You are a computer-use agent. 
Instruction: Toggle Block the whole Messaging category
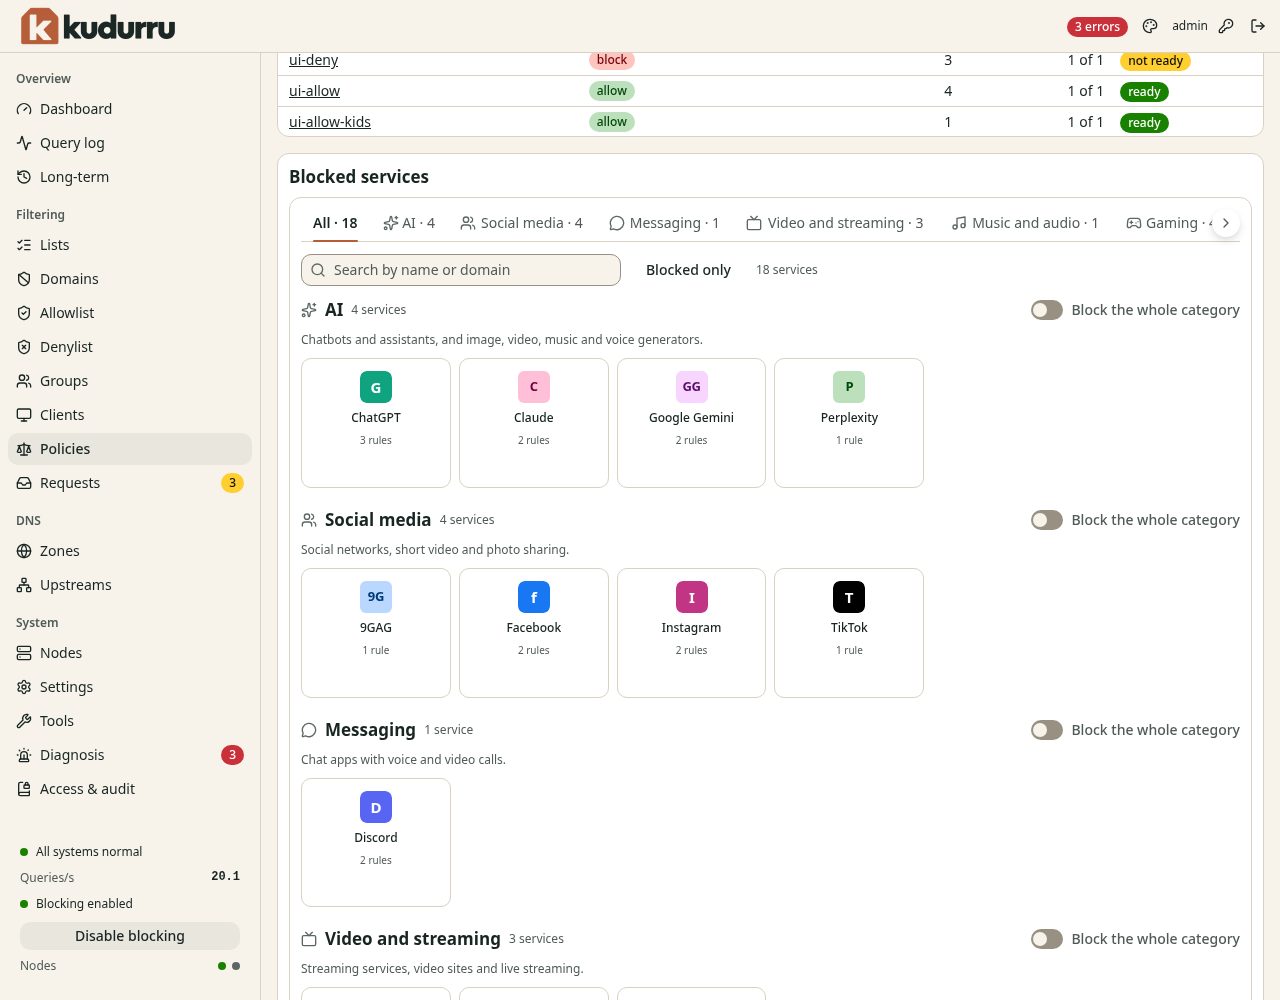(1047, 730)
